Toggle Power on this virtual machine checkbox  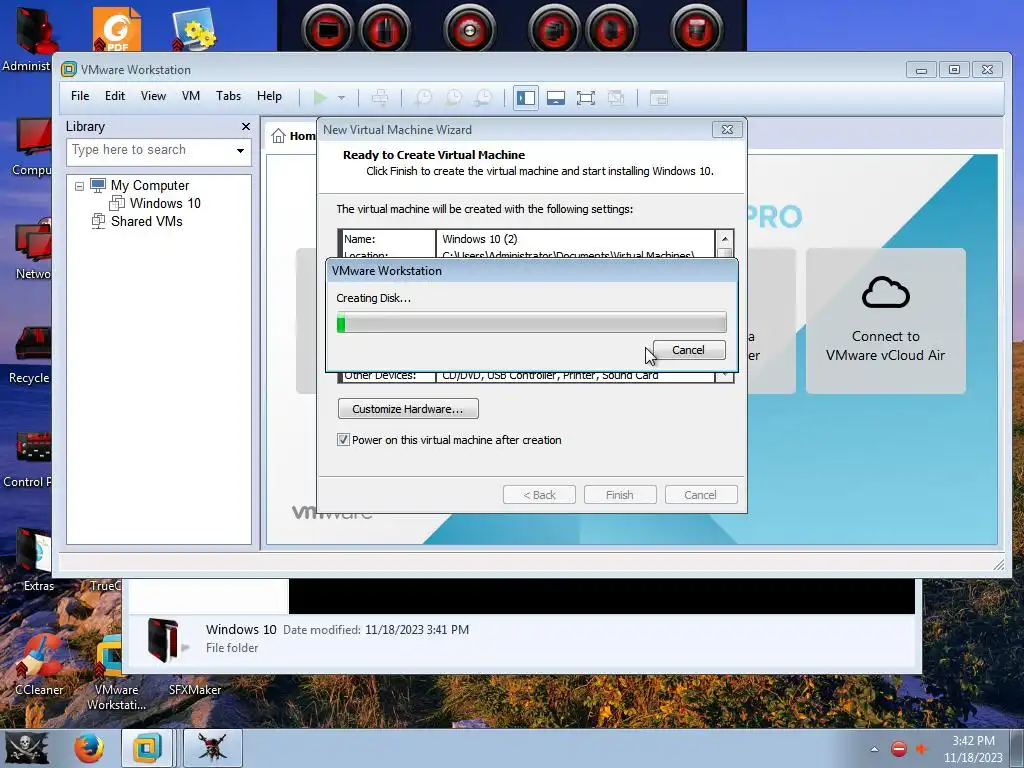(x=343, y=440)
